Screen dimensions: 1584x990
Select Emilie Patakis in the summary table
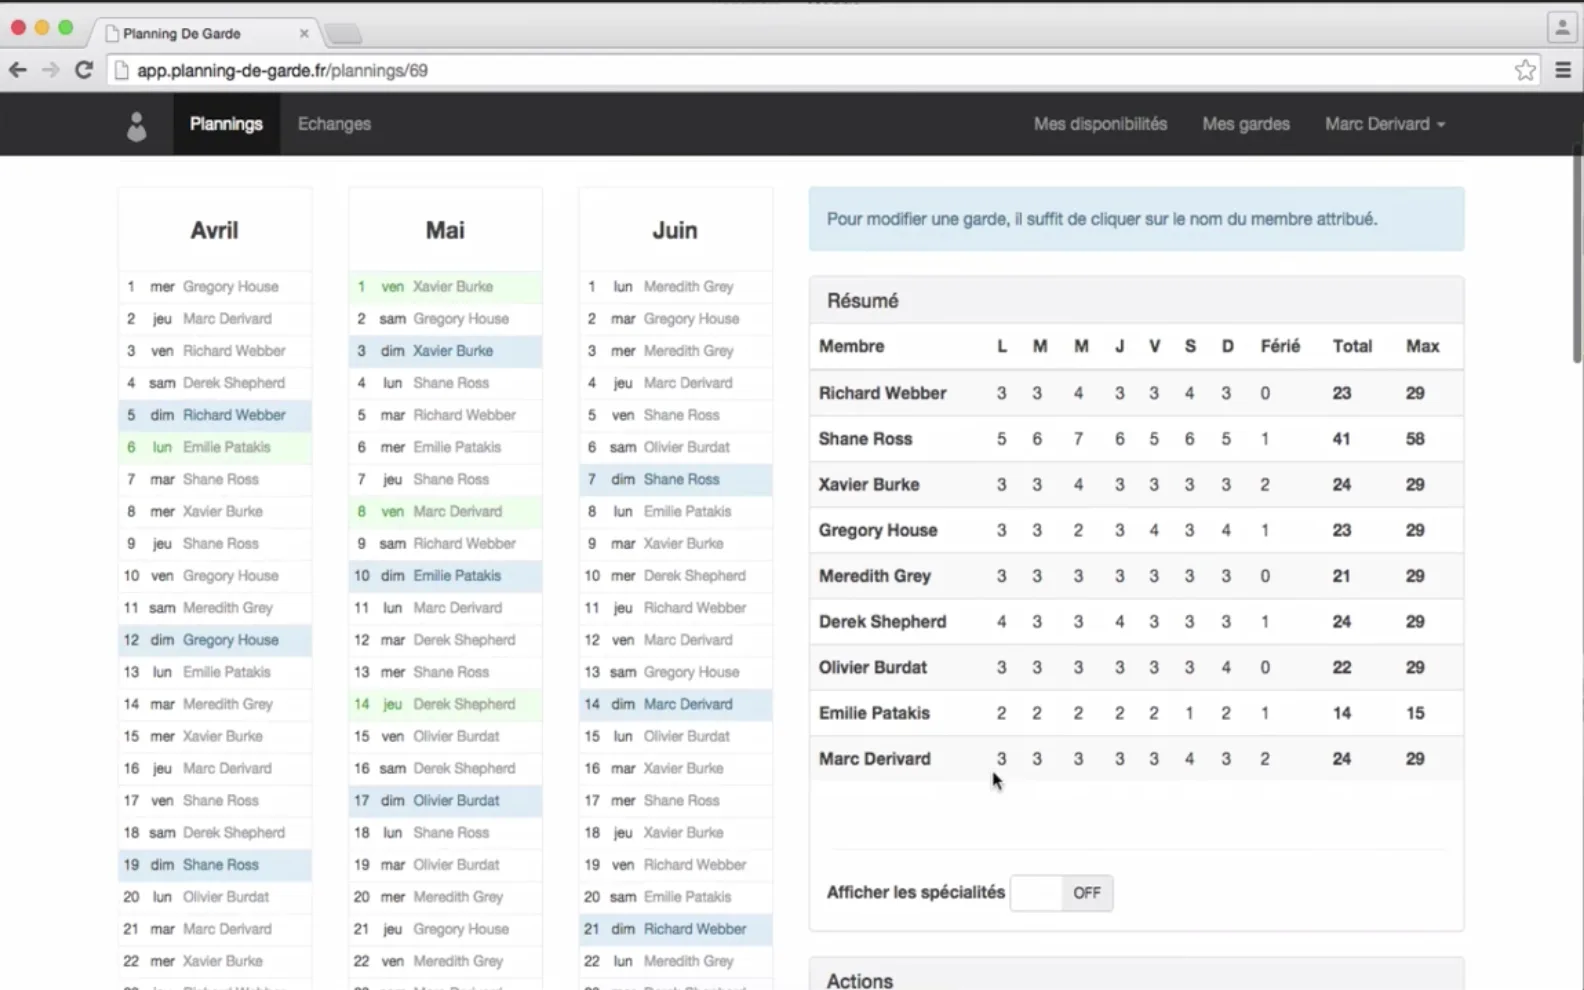[874, 713]
